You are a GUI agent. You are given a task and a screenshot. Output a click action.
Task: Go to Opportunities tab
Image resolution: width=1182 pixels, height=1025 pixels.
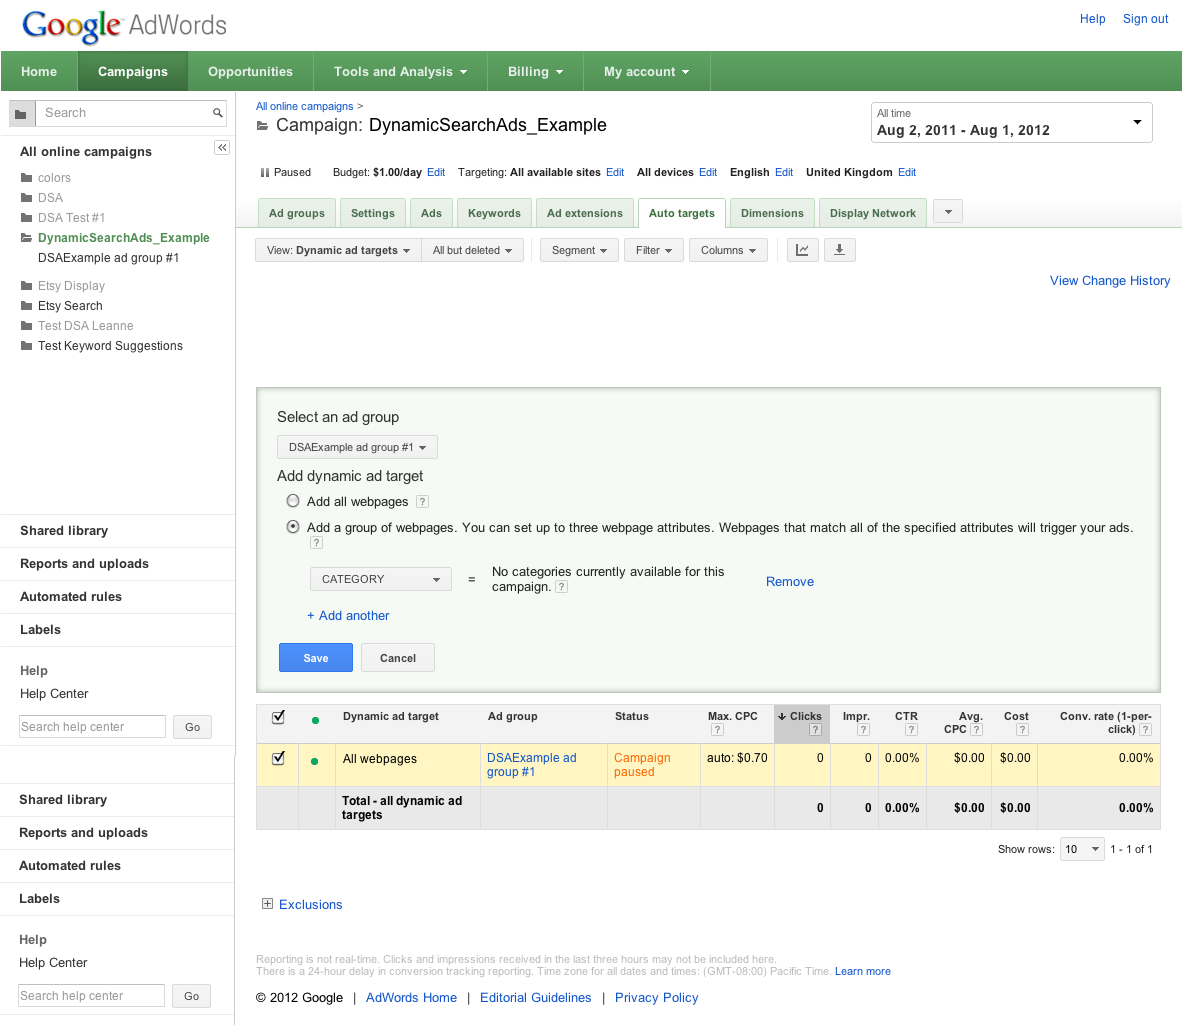point(250,72)
